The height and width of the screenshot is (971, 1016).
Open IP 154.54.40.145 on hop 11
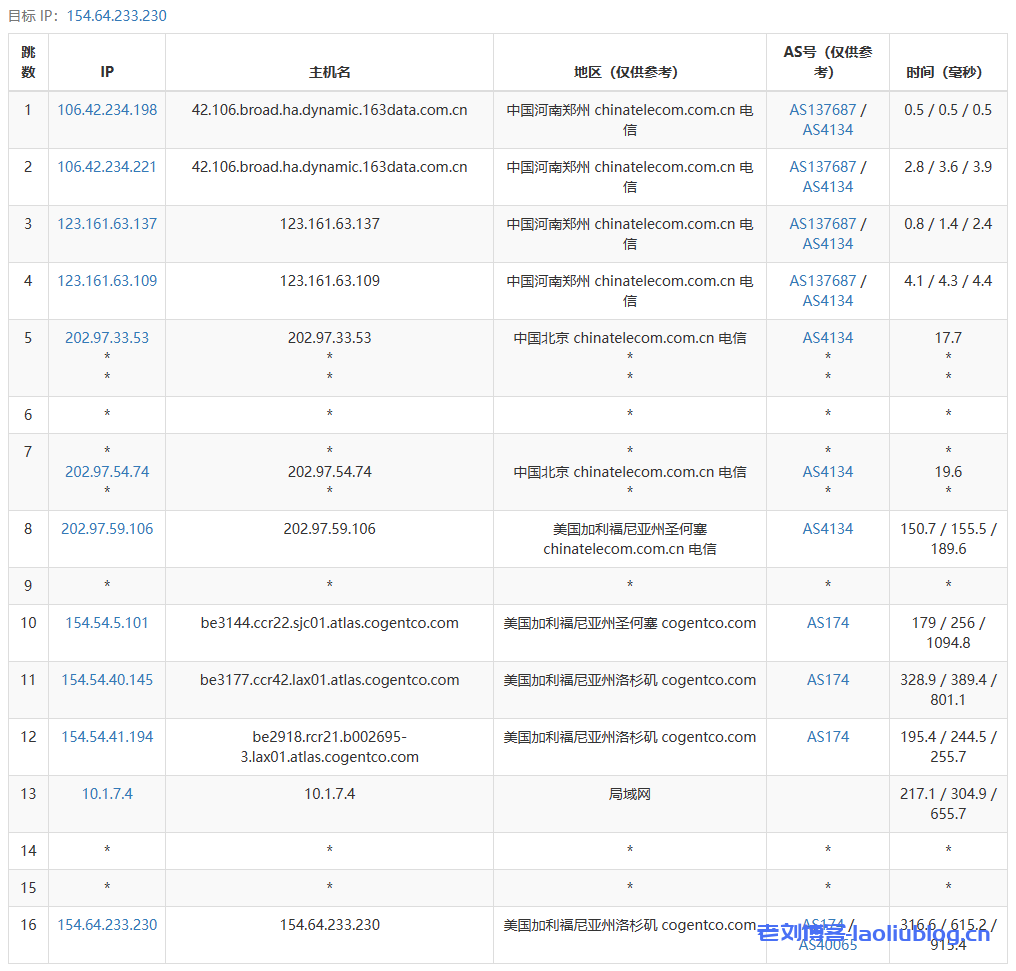106,679
